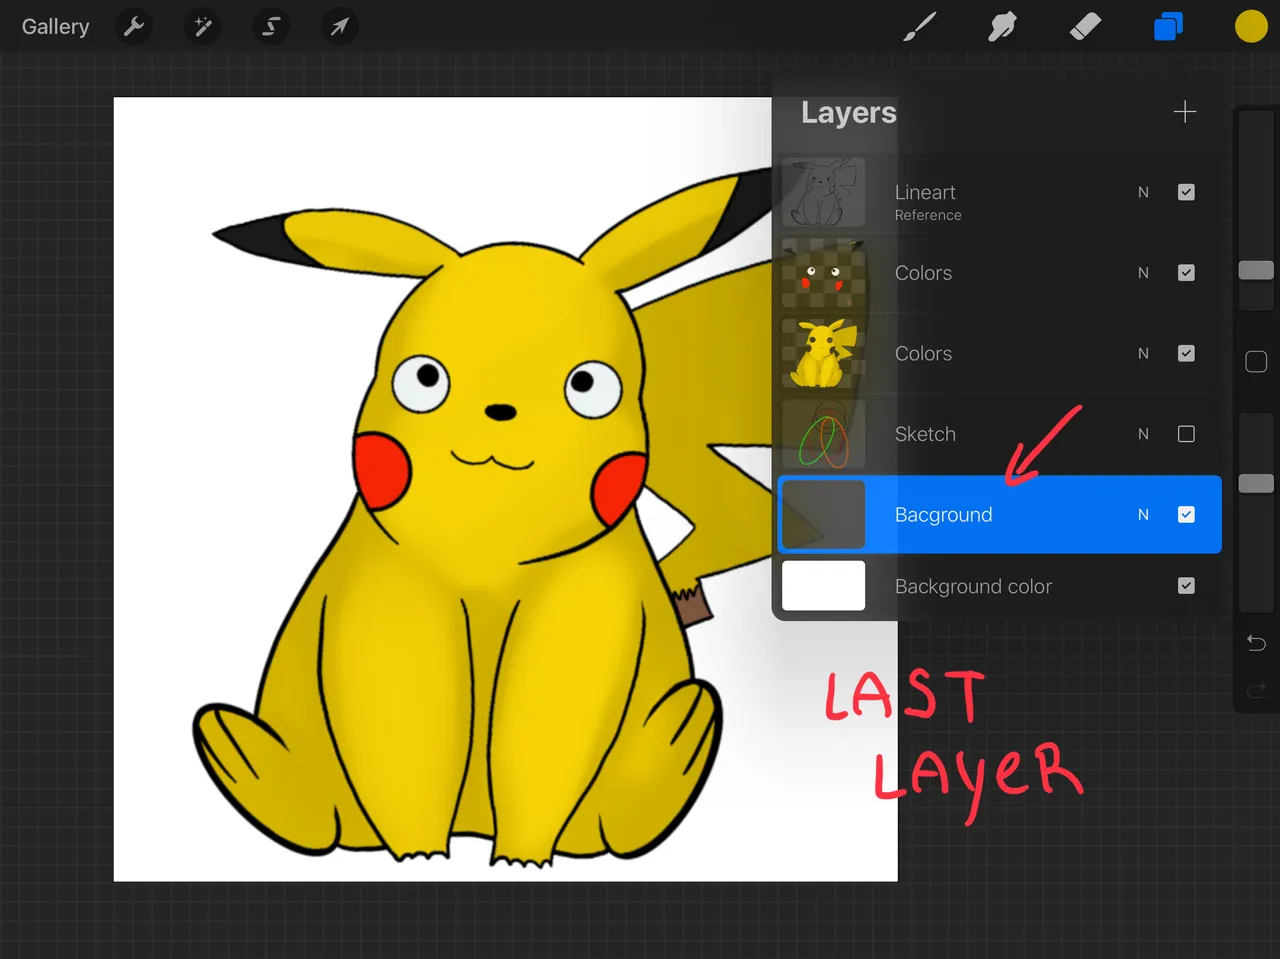Screen dimensions: 1280x959
Task: Tap the Modify square button between the sliders
Action: (1256, 362)
